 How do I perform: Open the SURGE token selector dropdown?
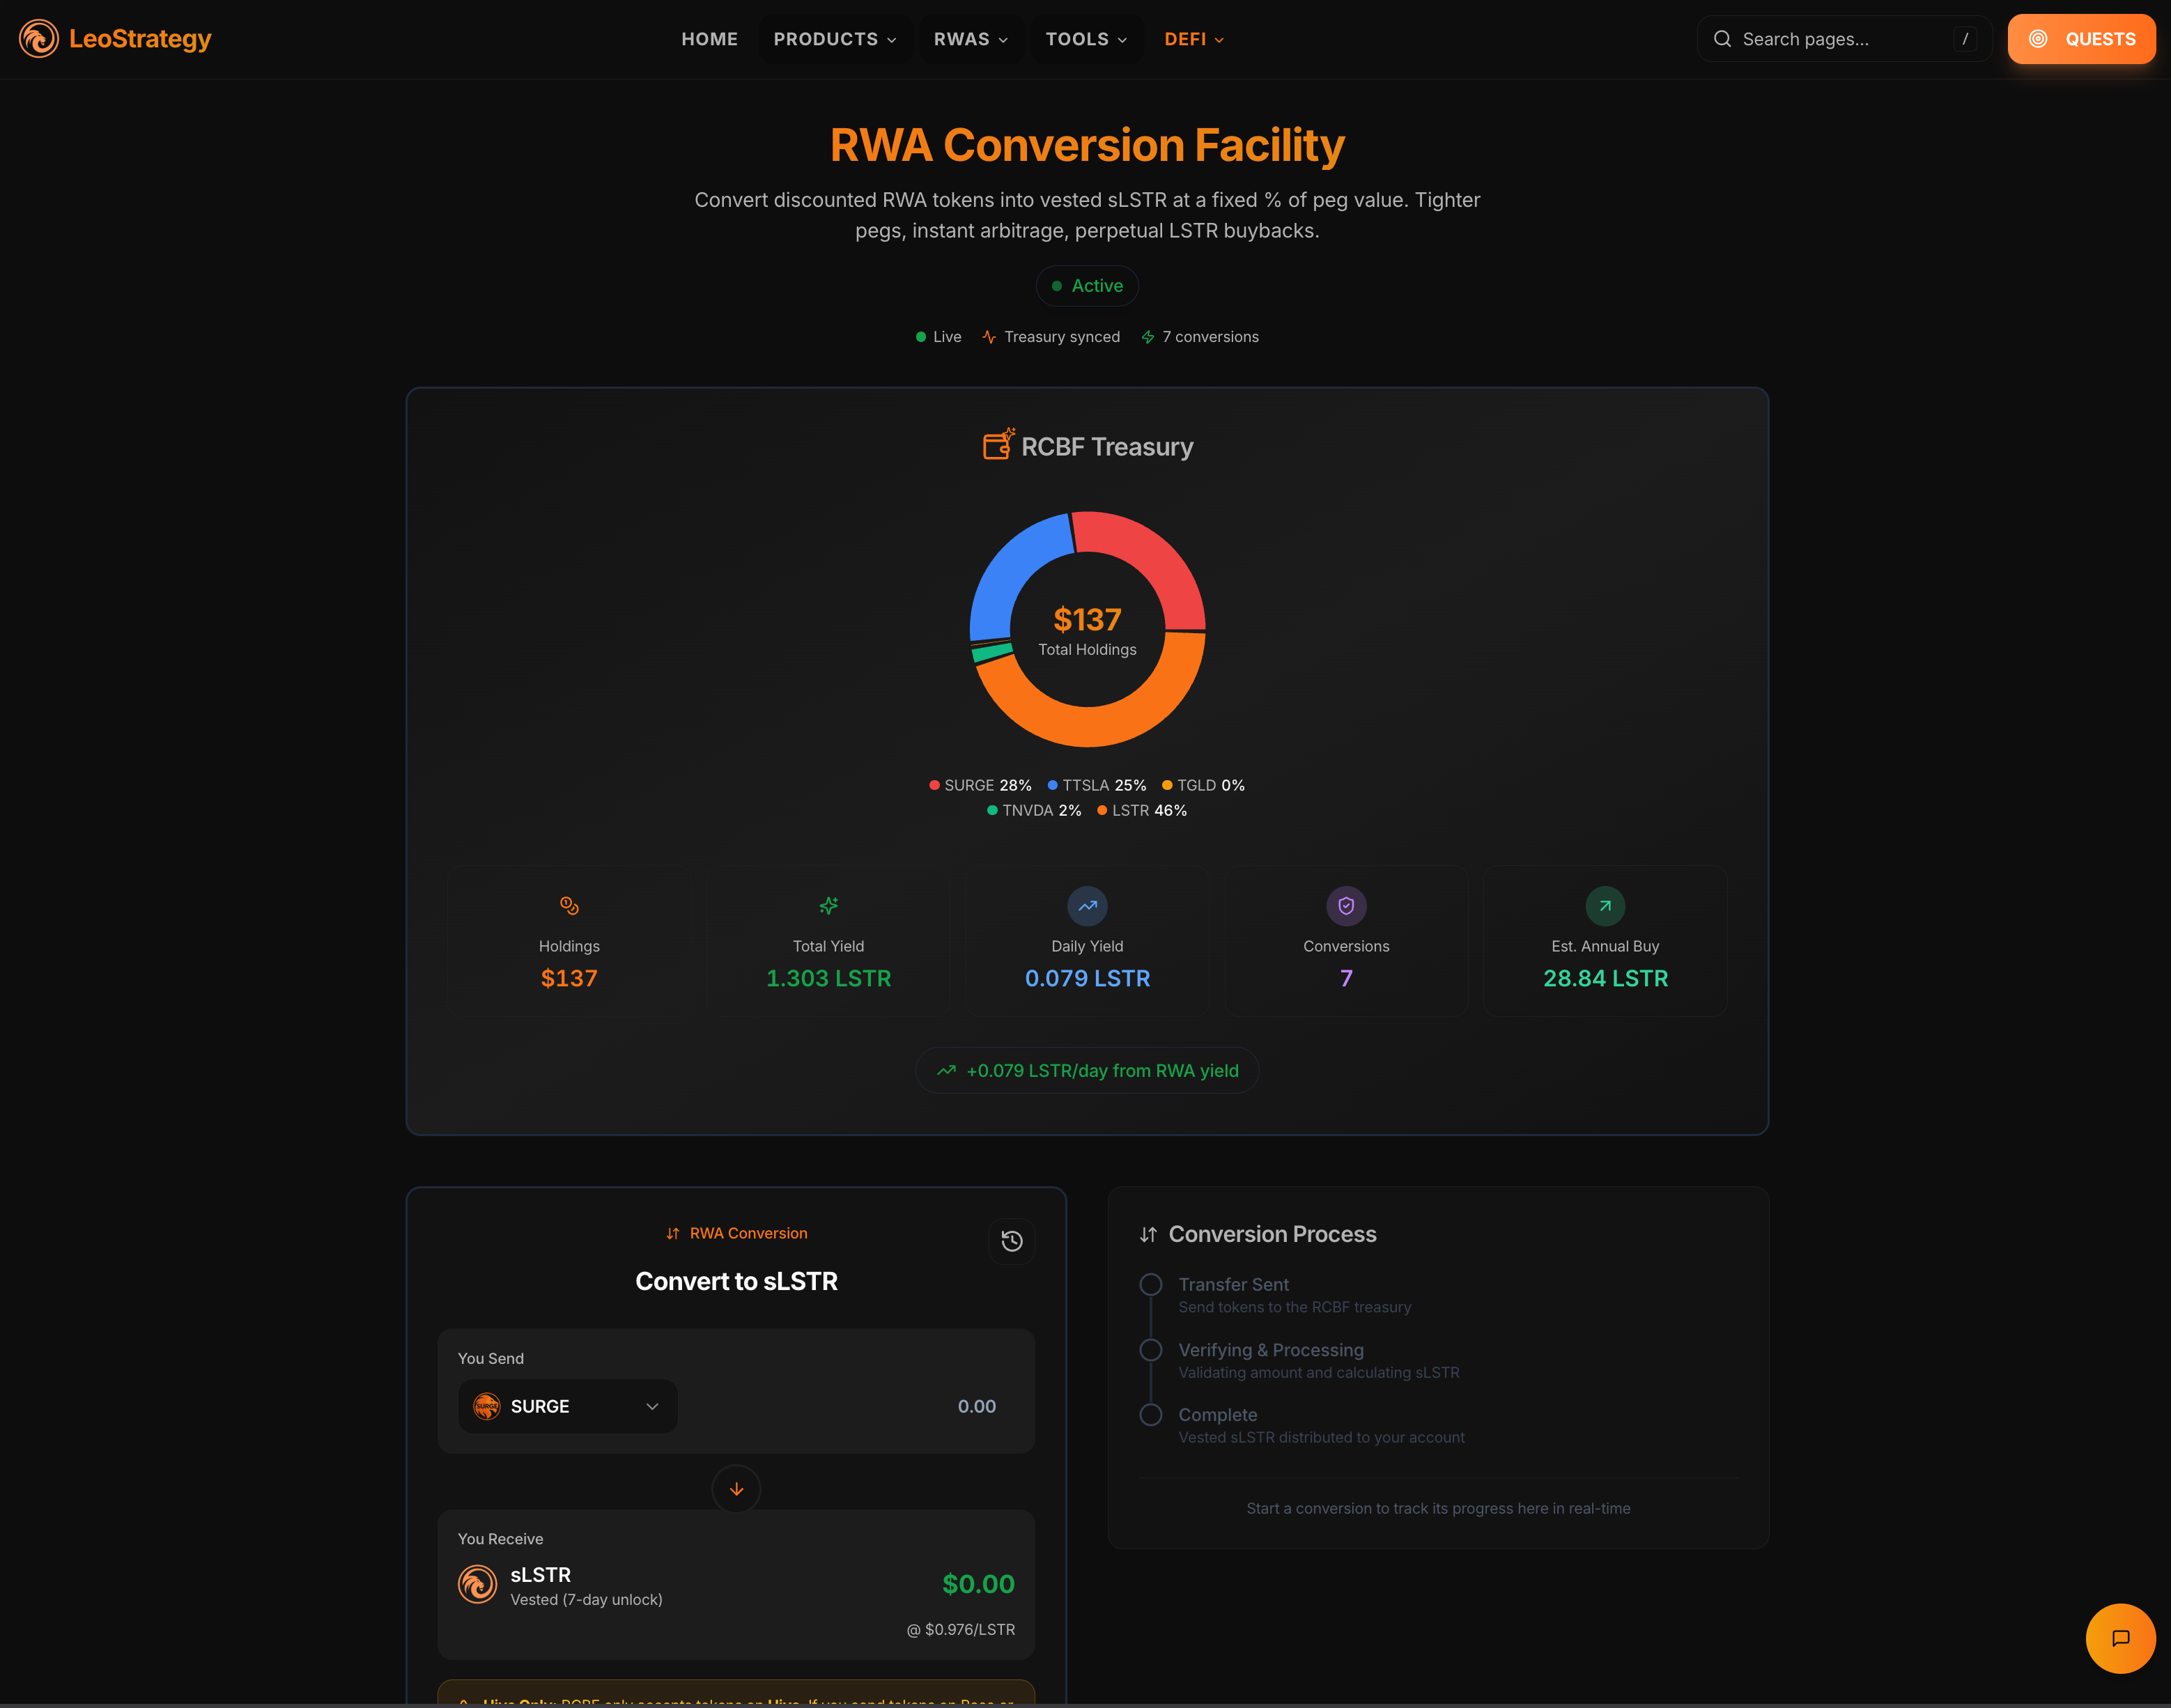568,1406
